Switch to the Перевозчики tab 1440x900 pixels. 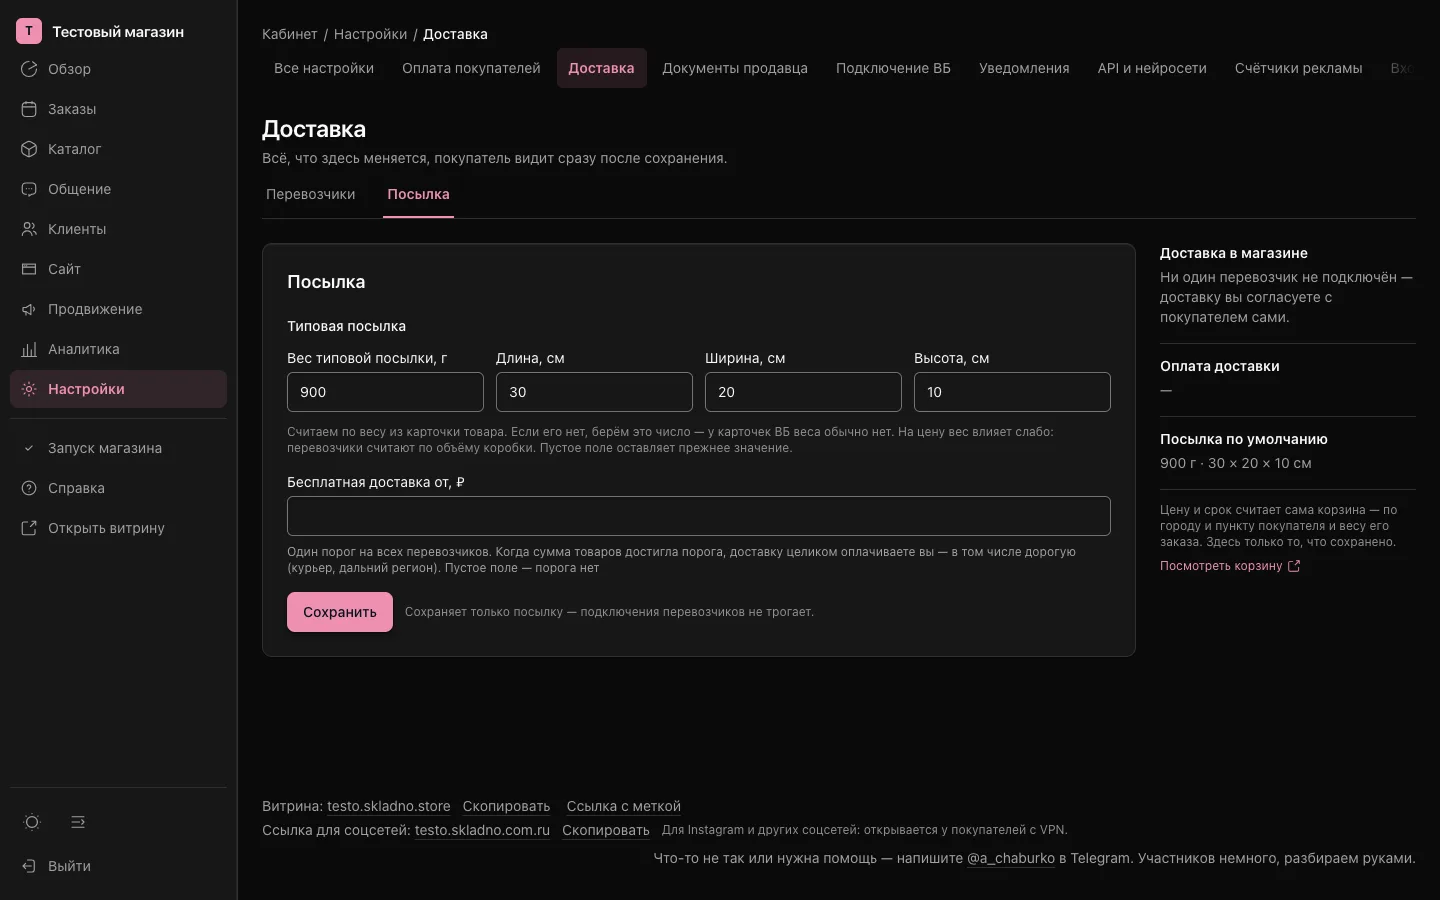tap(311, 194)
